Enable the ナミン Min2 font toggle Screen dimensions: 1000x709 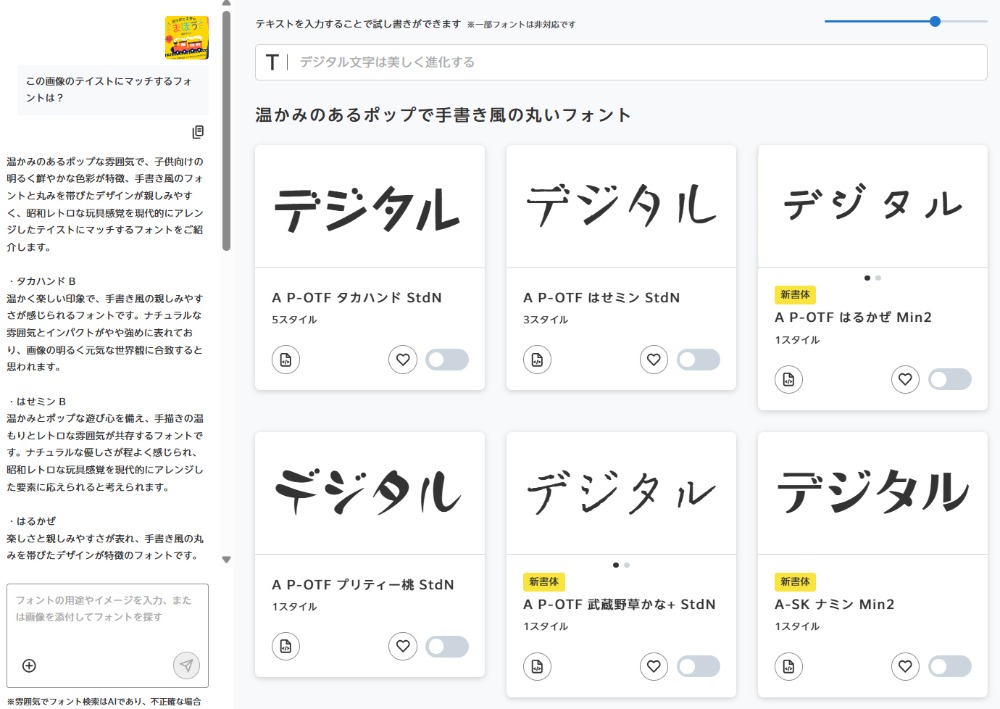950,666
